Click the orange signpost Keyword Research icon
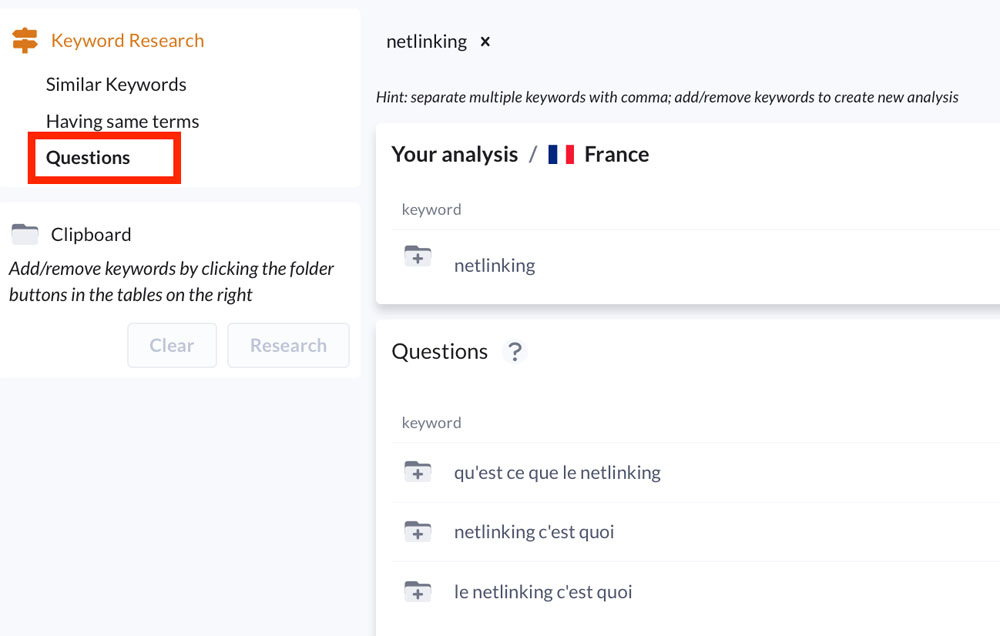The image size is (1000, 636). tap(25, 40)
